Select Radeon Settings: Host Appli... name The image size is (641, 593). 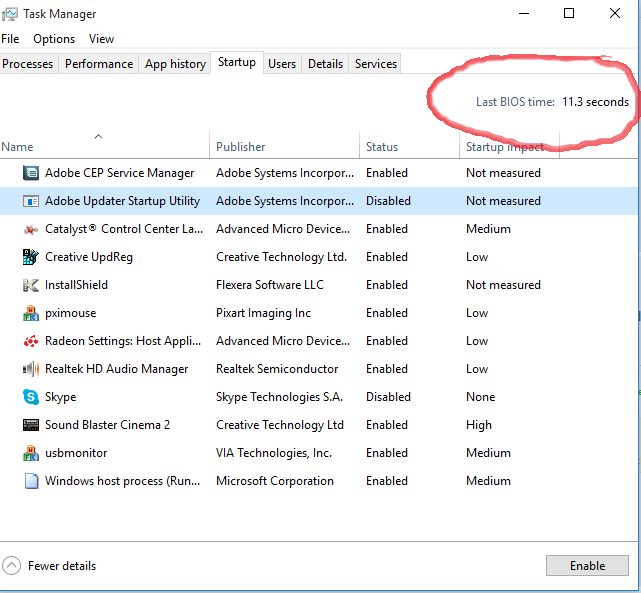click(x=123, y=341)
